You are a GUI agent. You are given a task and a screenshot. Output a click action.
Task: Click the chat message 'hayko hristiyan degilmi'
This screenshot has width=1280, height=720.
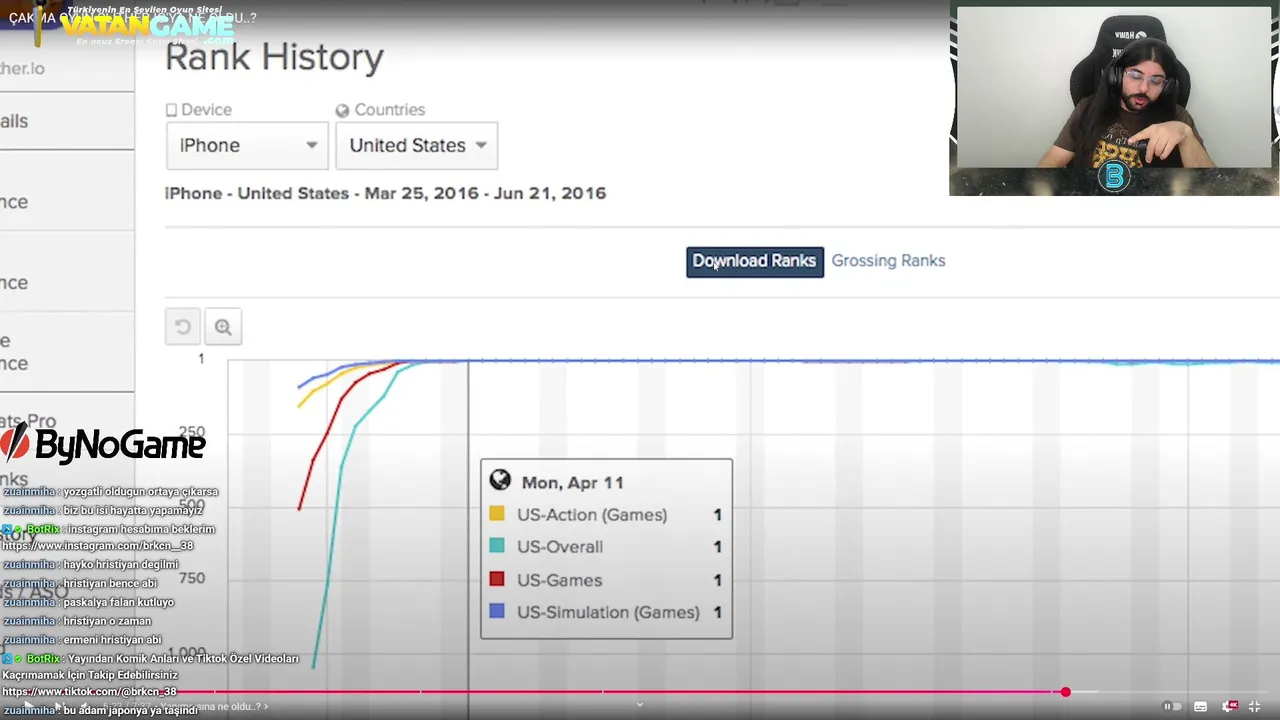click(x=121, y=565)
